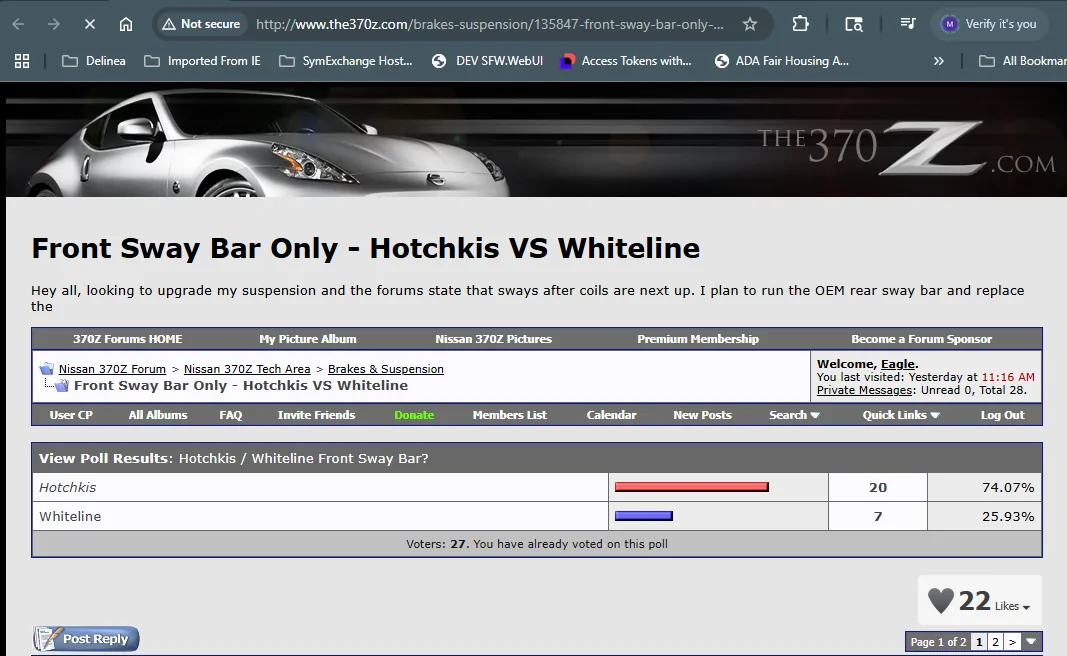Click the browser forward arrow

(x=54, y=24)
